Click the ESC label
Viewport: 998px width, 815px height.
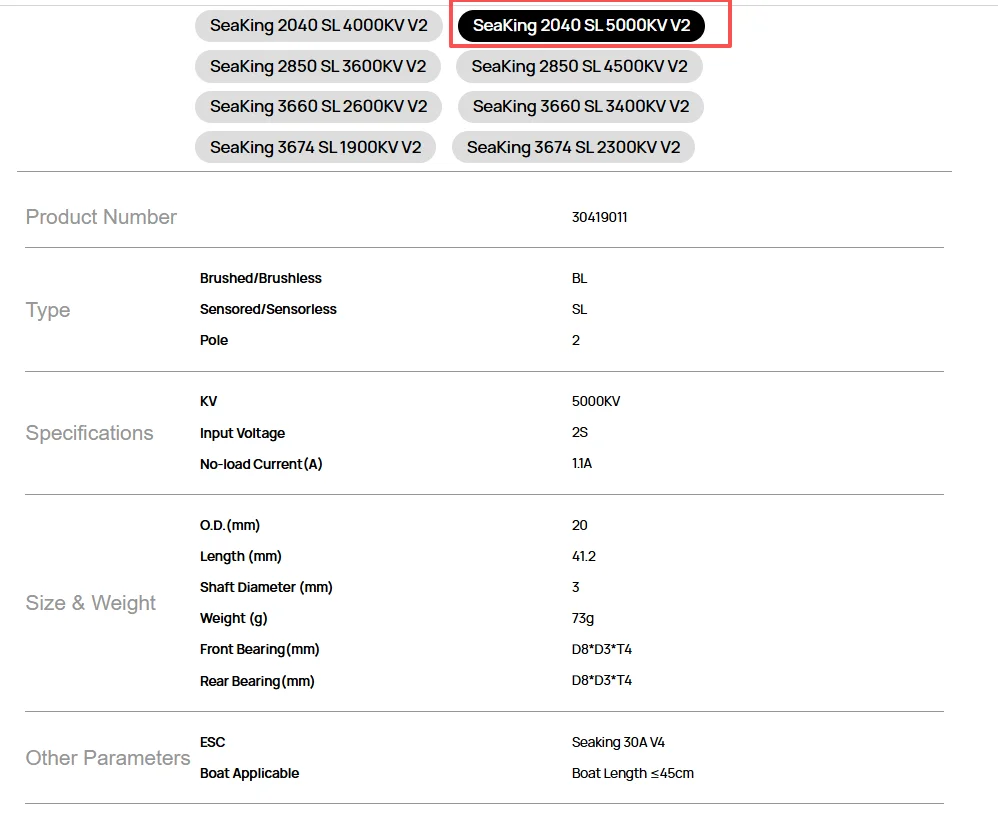[212, 742]
